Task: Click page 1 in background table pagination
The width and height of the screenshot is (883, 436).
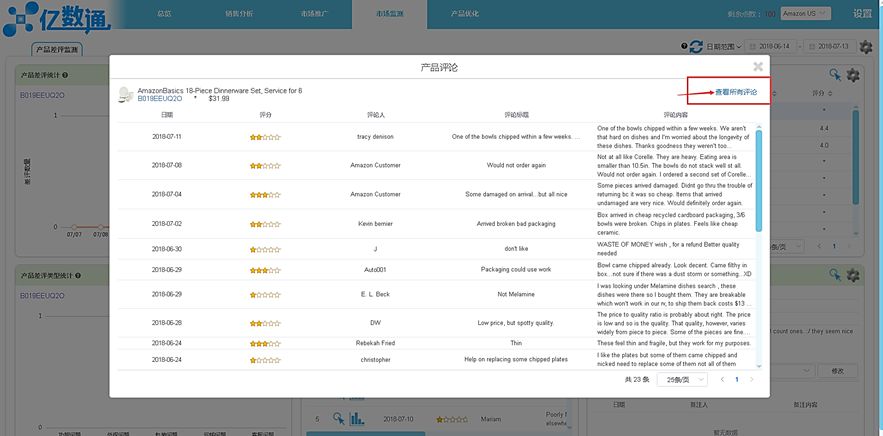Action: pos(834,246)
